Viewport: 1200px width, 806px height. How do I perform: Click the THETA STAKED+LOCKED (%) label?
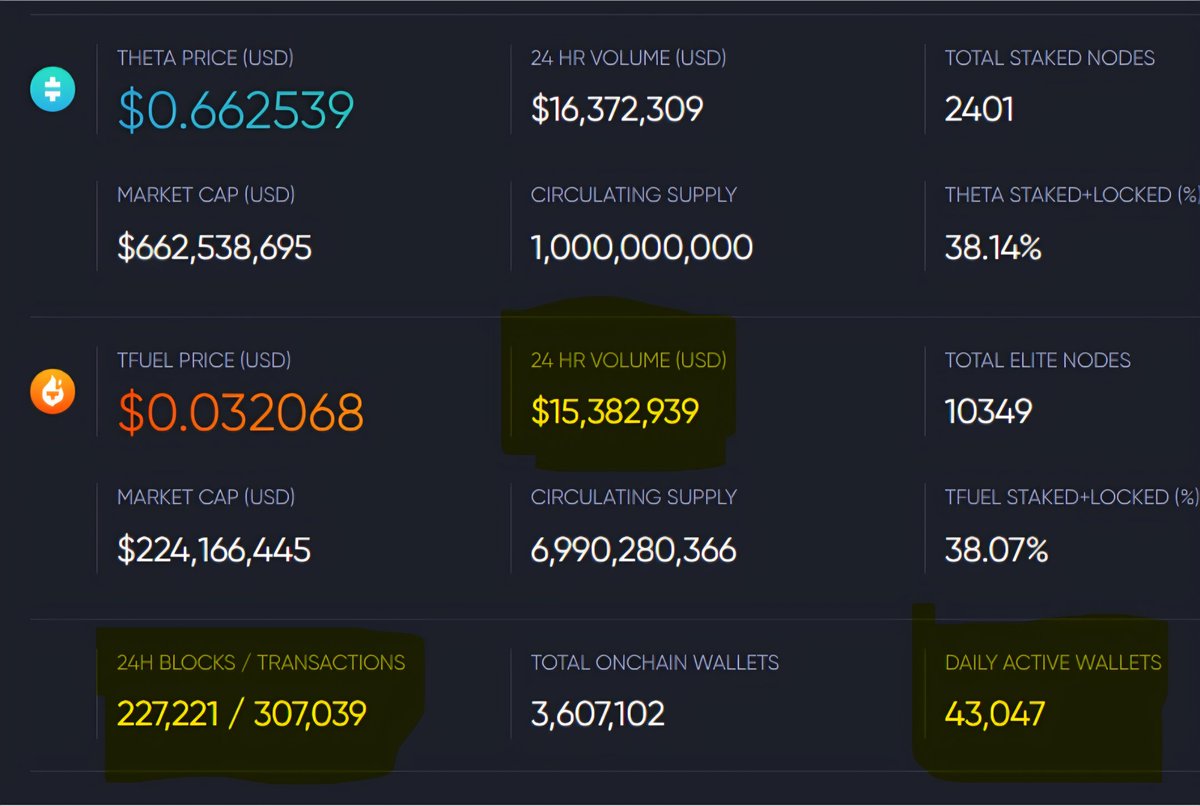(x=1072, y=194)
